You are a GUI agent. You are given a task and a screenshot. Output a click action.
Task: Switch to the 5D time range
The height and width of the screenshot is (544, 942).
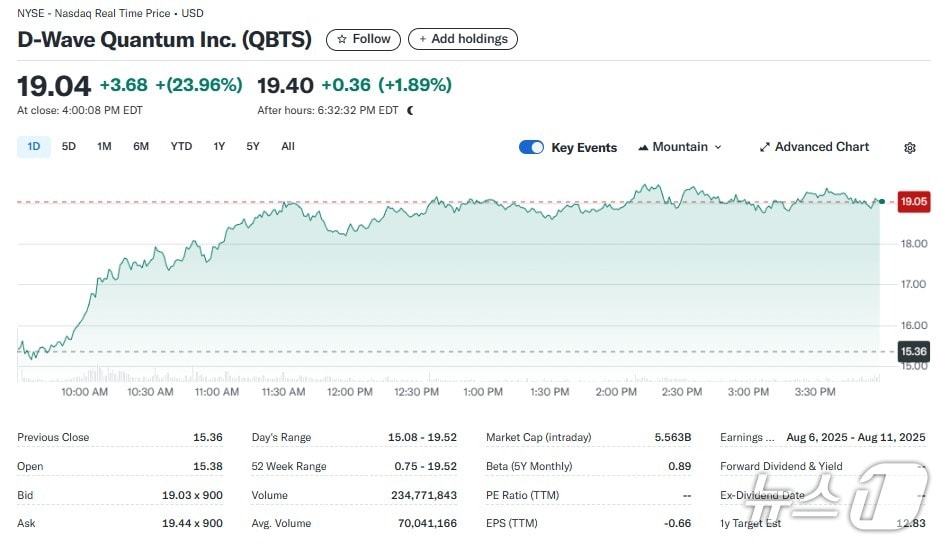pyautogui.click(x=69, y=147)
